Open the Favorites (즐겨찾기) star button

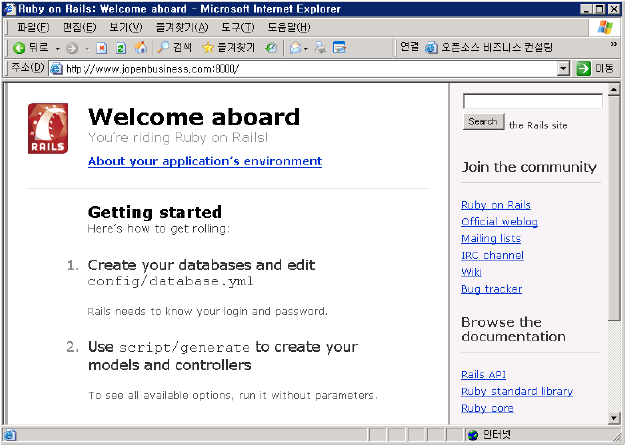(228, 48)
